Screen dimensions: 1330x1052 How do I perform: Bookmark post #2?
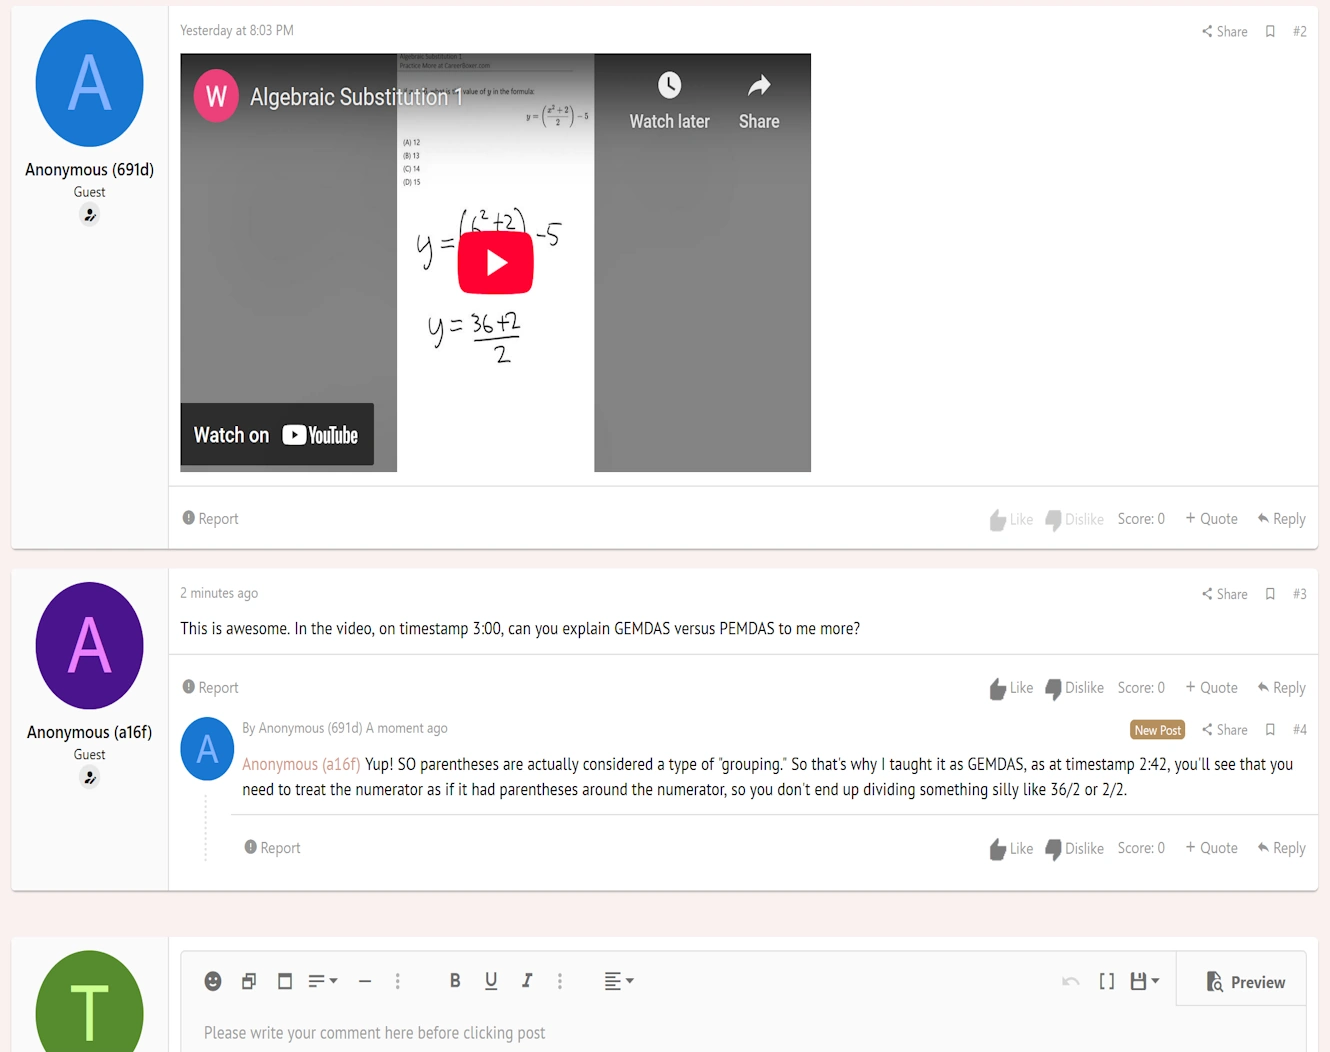point(1270,32)
